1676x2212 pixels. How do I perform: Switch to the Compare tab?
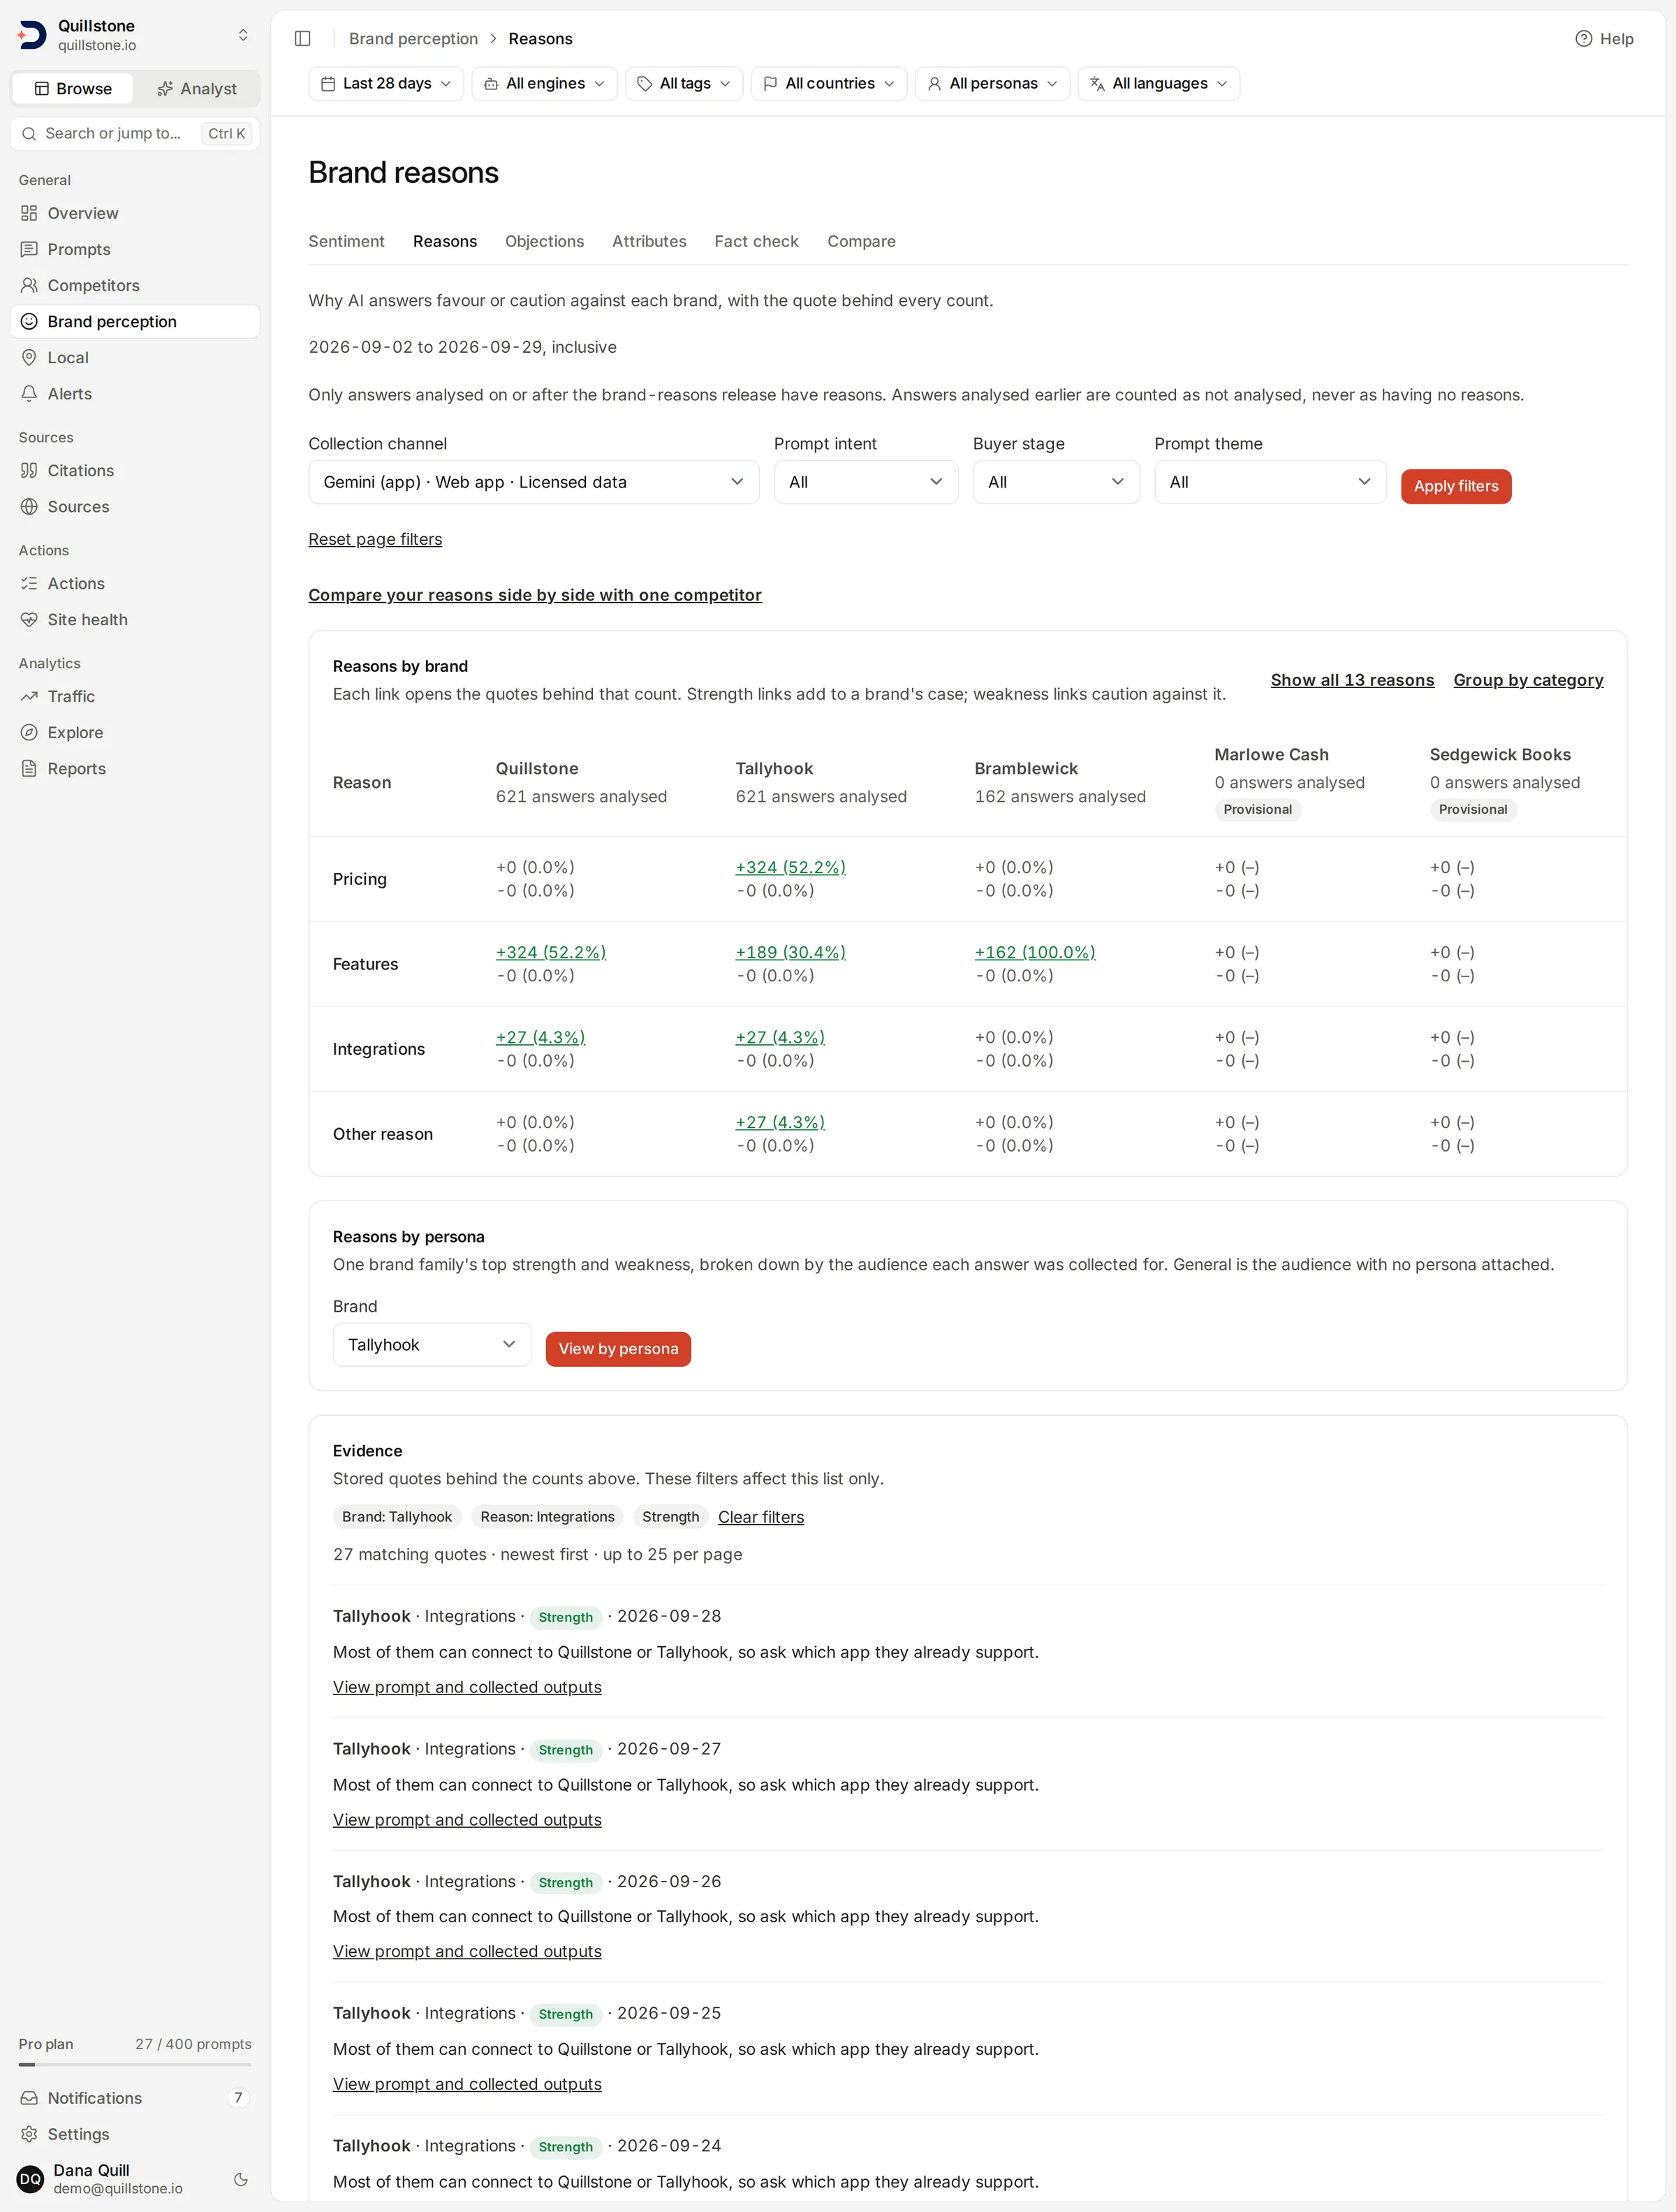coord(861,241)
